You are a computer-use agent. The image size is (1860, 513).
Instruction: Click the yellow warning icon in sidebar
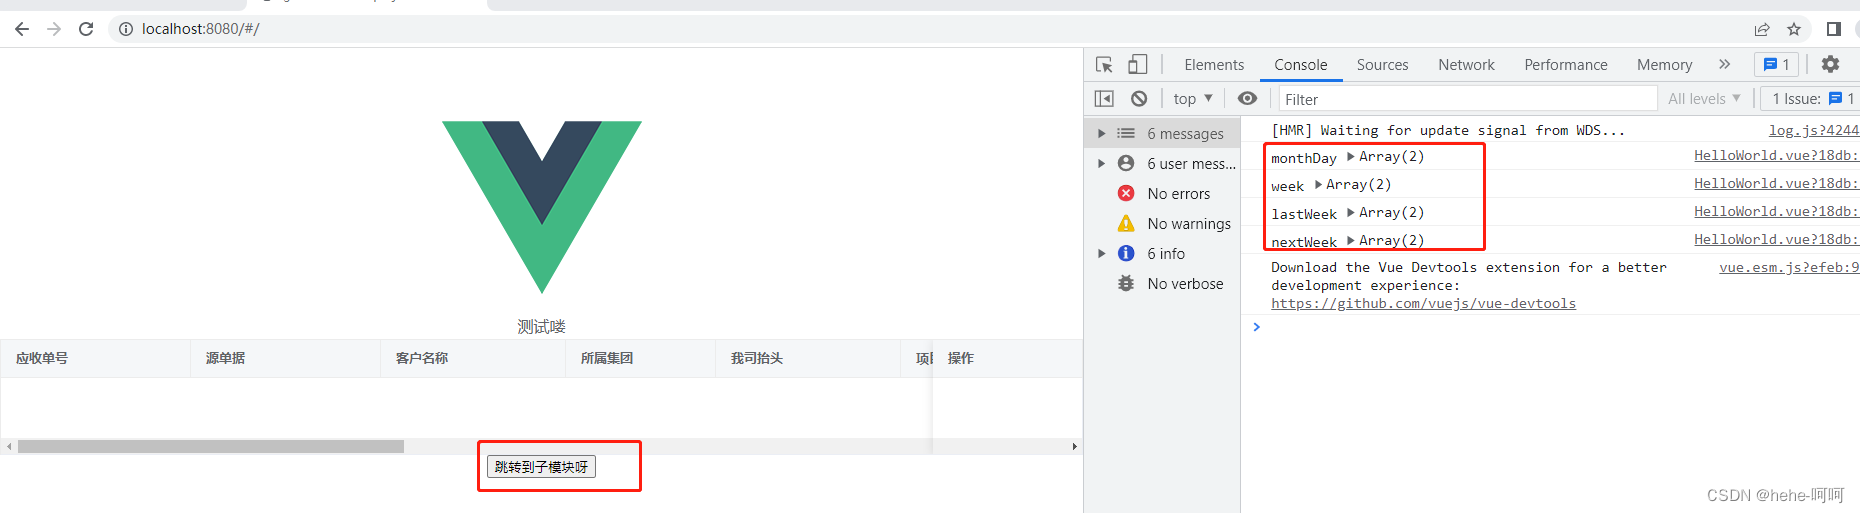(1126, 223)
